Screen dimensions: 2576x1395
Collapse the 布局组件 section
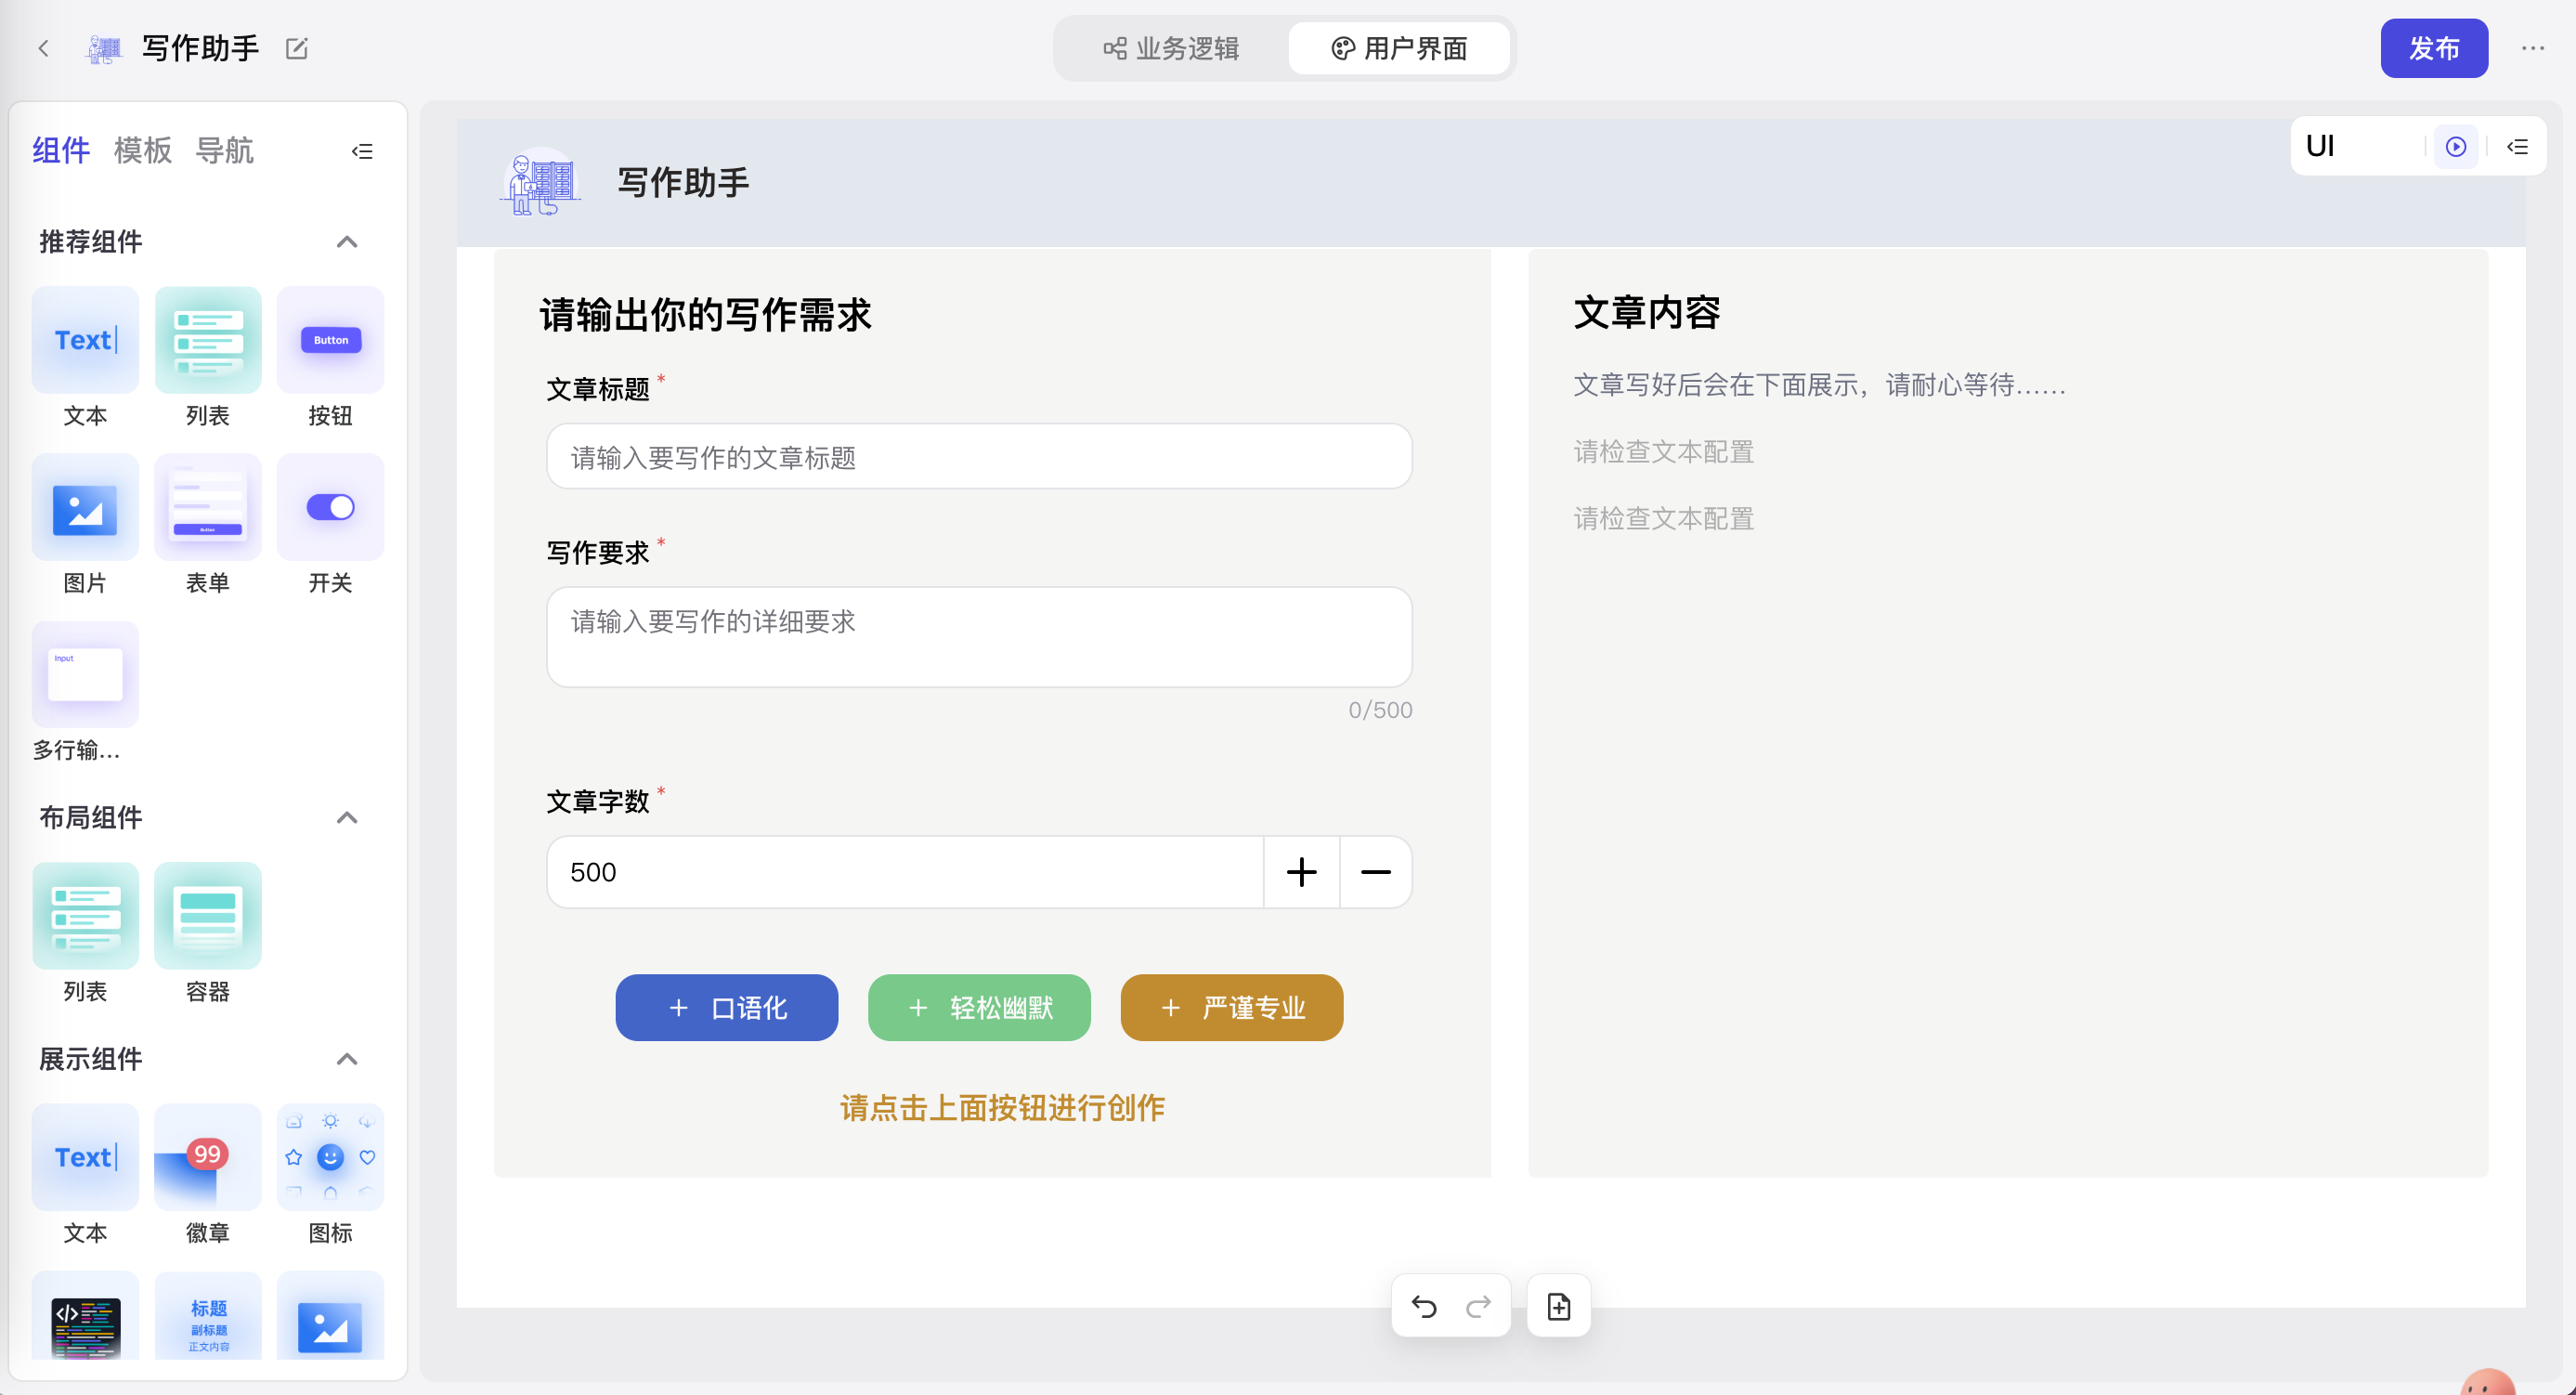pos(346,818)
